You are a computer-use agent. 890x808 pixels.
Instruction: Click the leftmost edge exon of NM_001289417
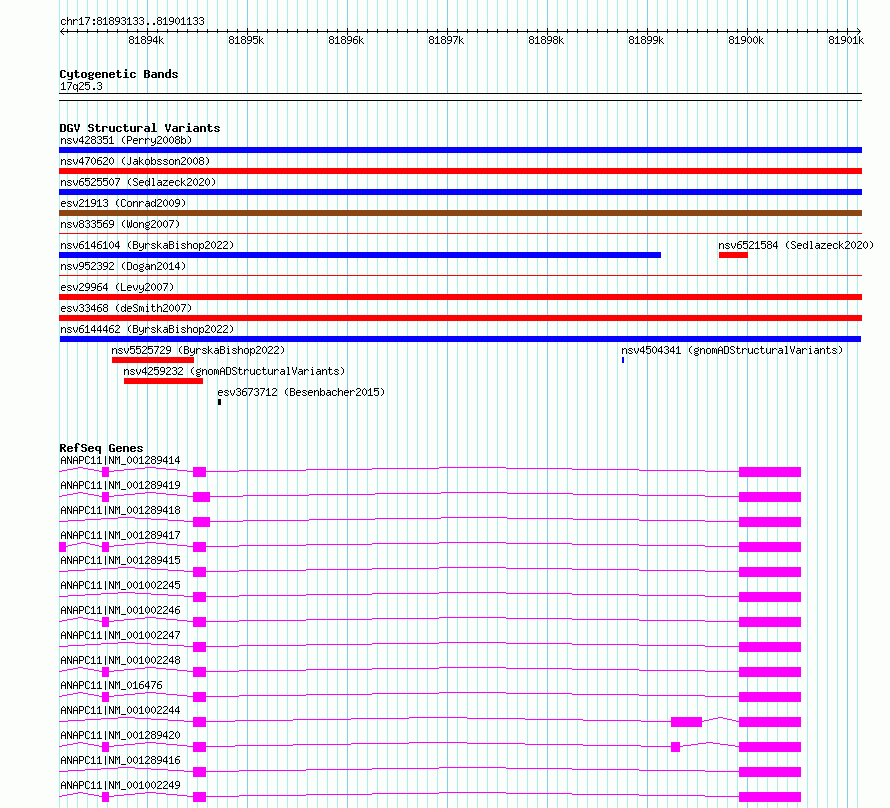[62, 547]
